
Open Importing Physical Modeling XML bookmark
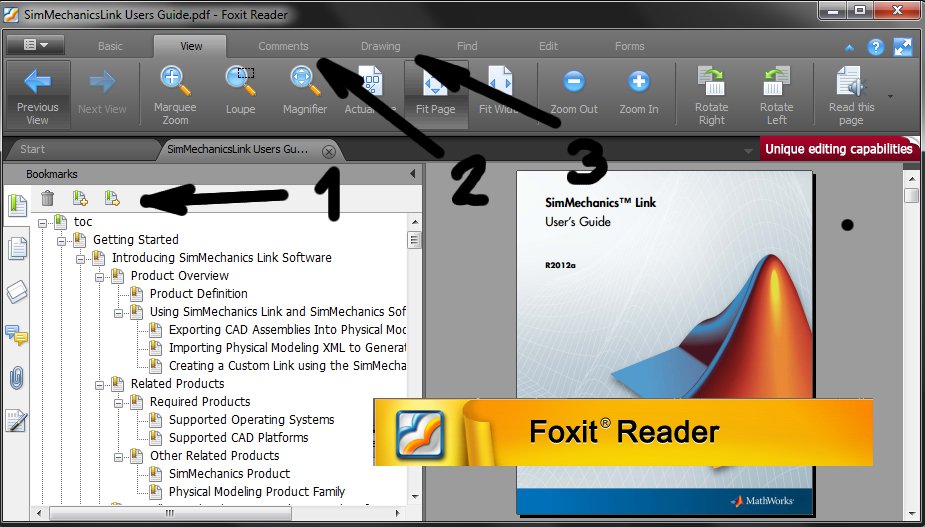point(287,348)
